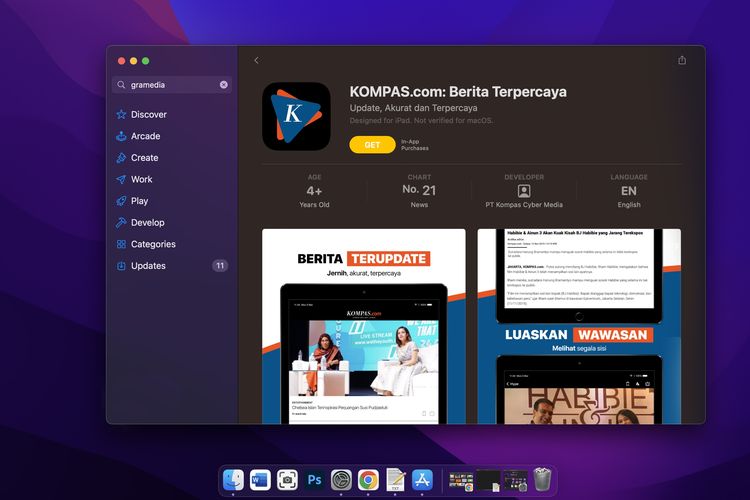
Task: Click the gramedia search field
Action: click(172, 85)
